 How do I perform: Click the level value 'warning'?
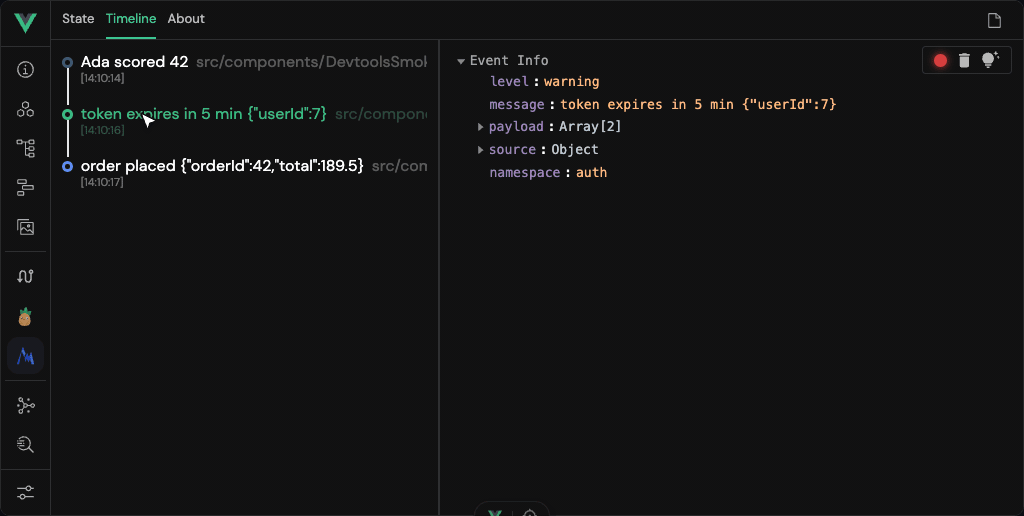coord(571,82)
